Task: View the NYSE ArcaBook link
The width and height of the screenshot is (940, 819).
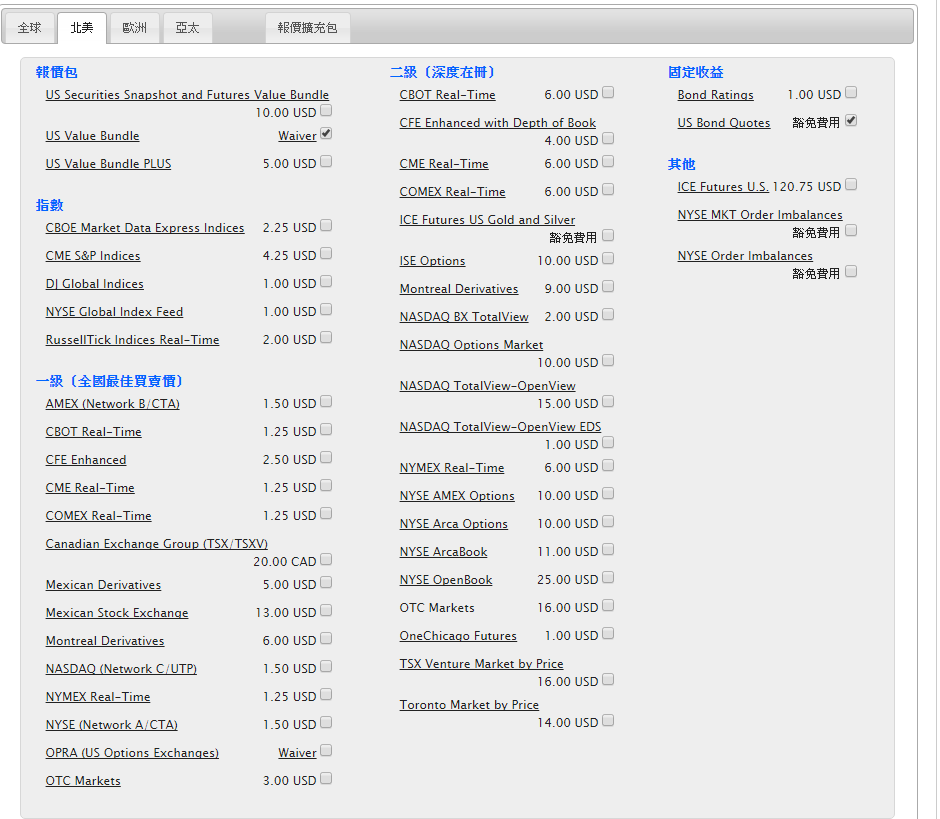Action: pyautogui.click(x=444, y=552)
